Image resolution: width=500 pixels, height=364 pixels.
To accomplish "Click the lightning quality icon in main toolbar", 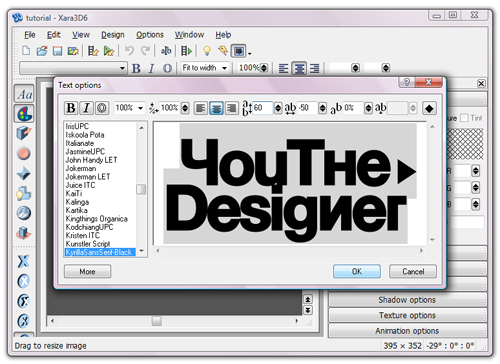I will (x=223, y=51).
